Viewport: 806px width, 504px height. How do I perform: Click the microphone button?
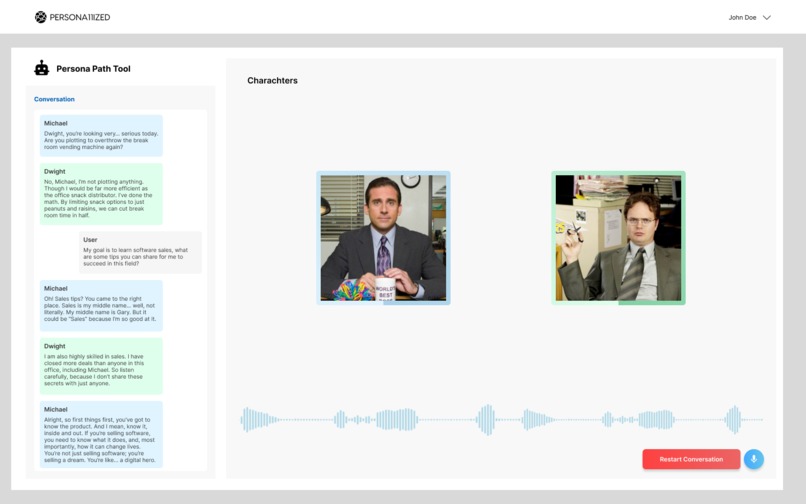click(754, 459)
